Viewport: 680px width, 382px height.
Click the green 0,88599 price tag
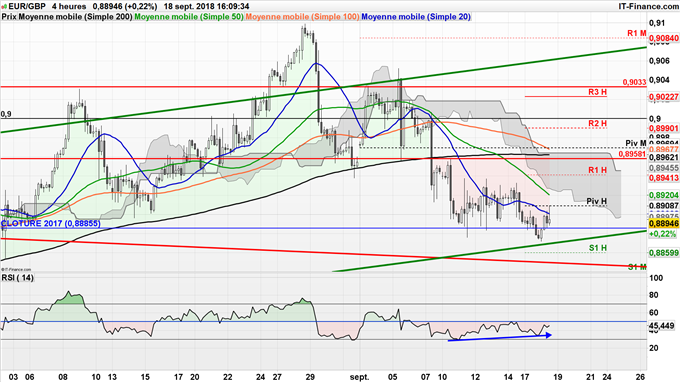point(664,253)
